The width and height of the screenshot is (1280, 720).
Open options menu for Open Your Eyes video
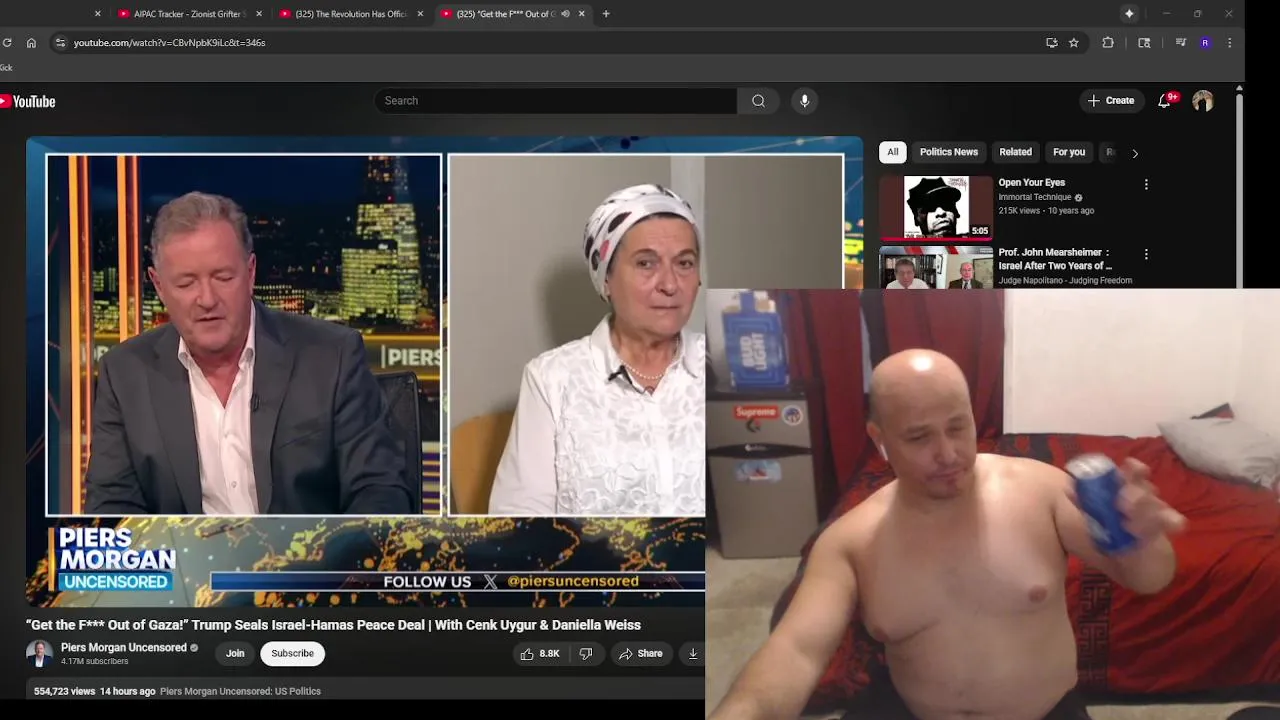pos(1146,185)
